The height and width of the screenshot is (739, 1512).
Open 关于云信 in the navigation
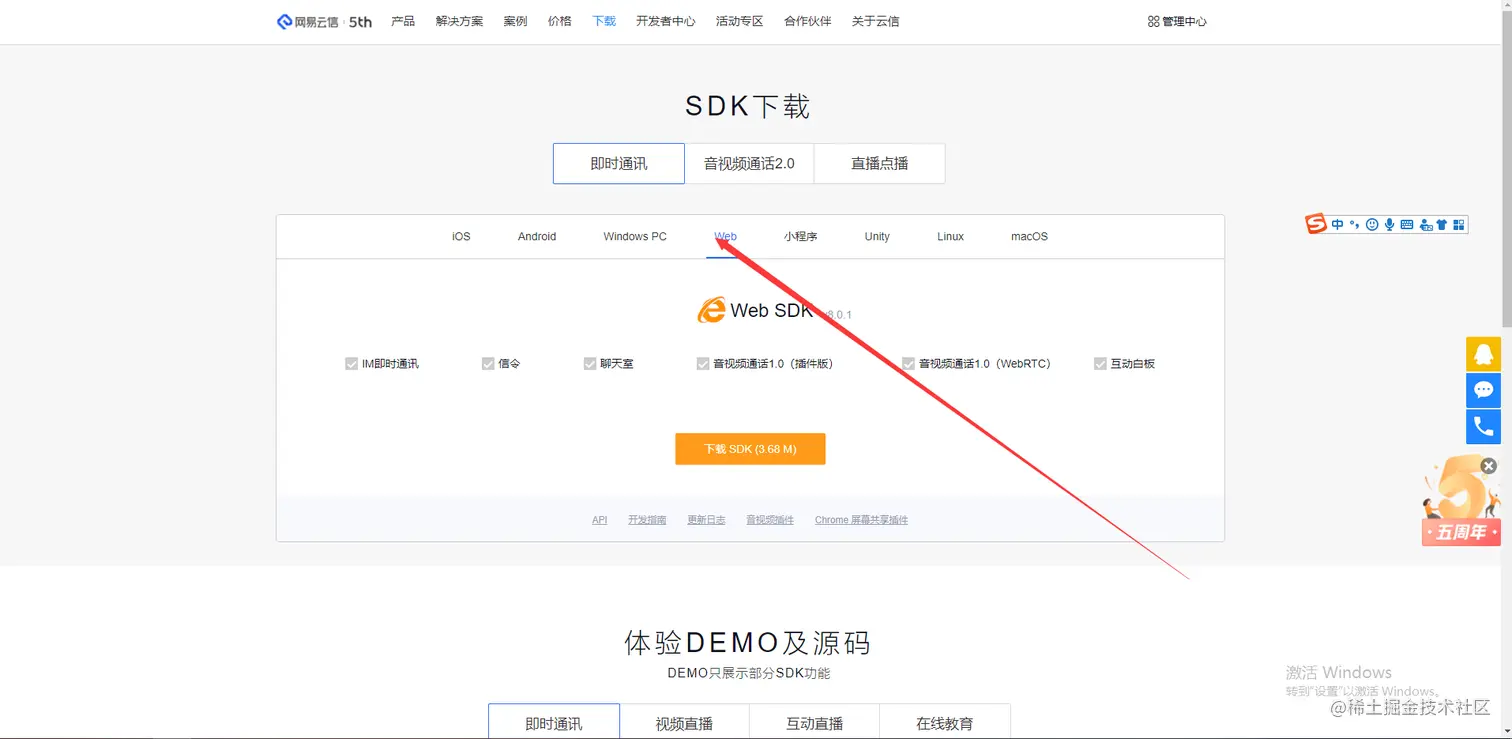876,21
